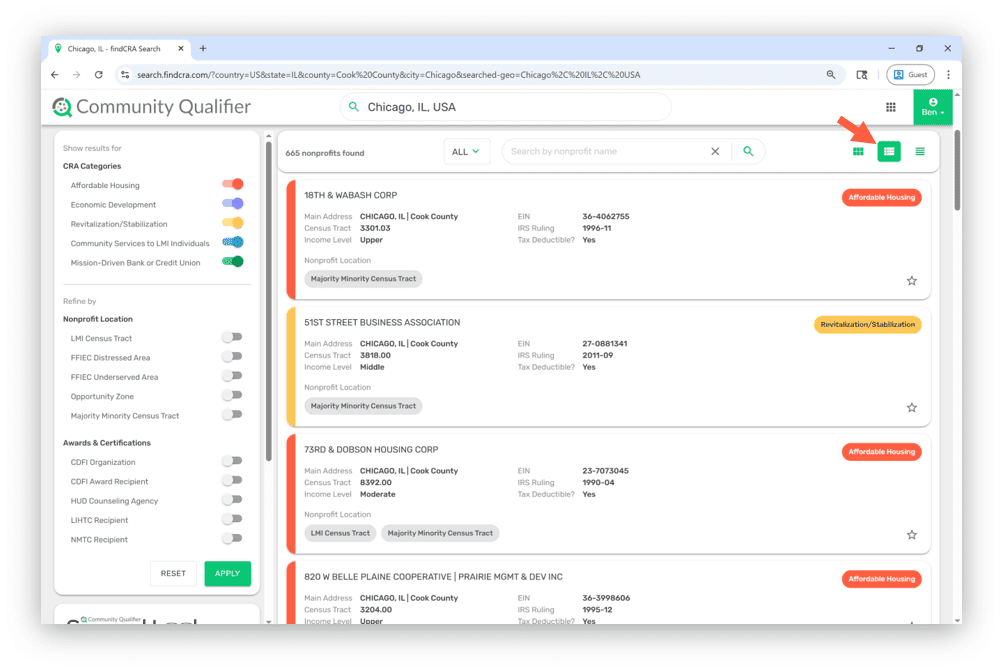Toggle Community Services to LMI Individuals
Viewport: 1006px width, 667px height.
[233, 242]
